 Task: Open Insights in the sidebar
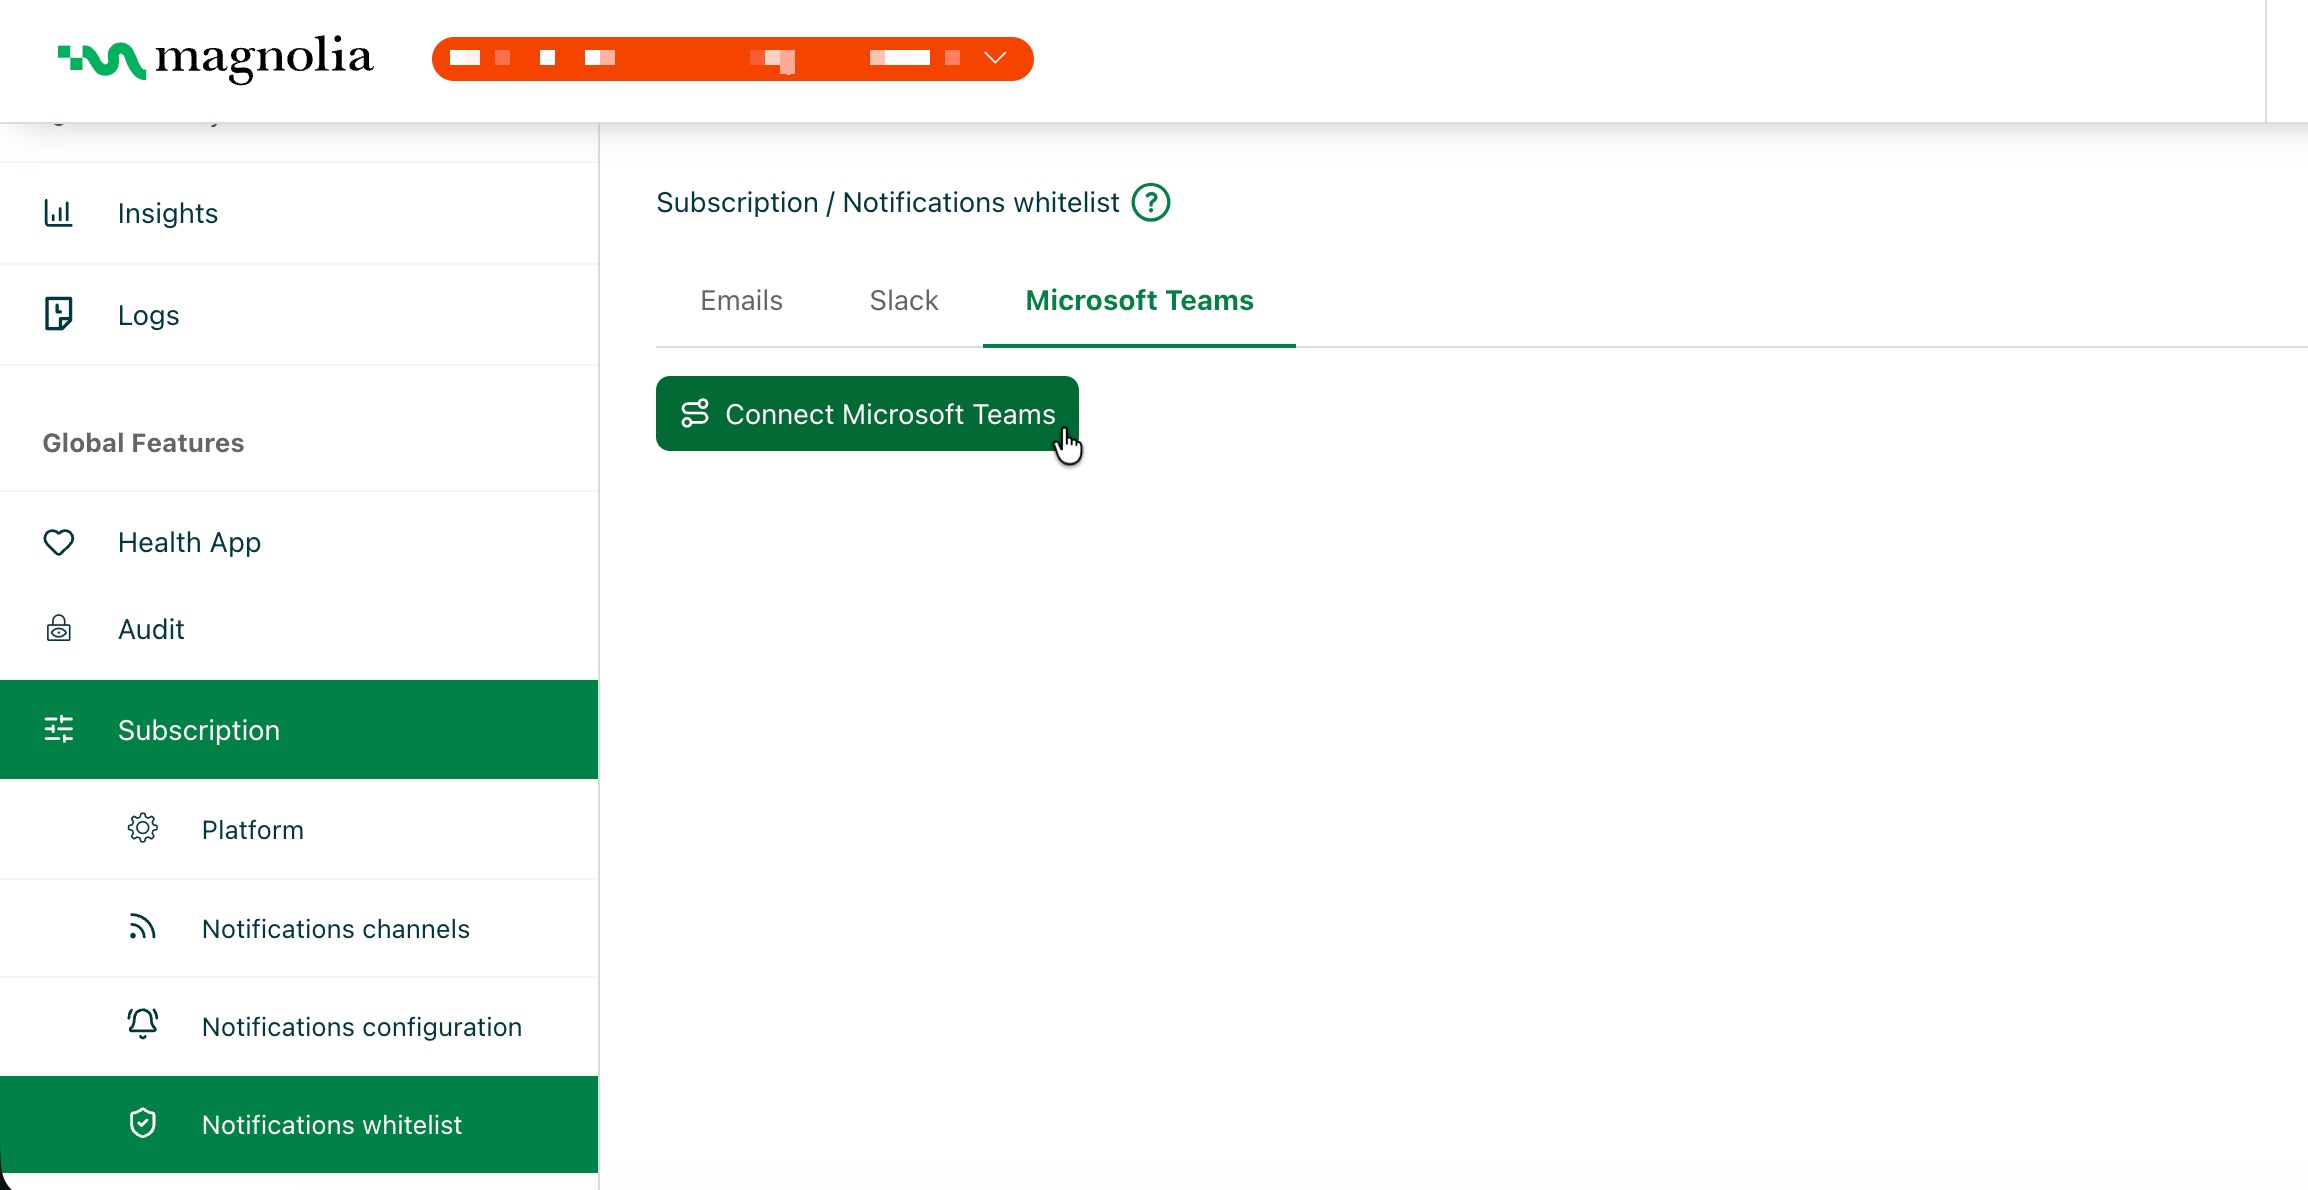[x=299, y=213]
